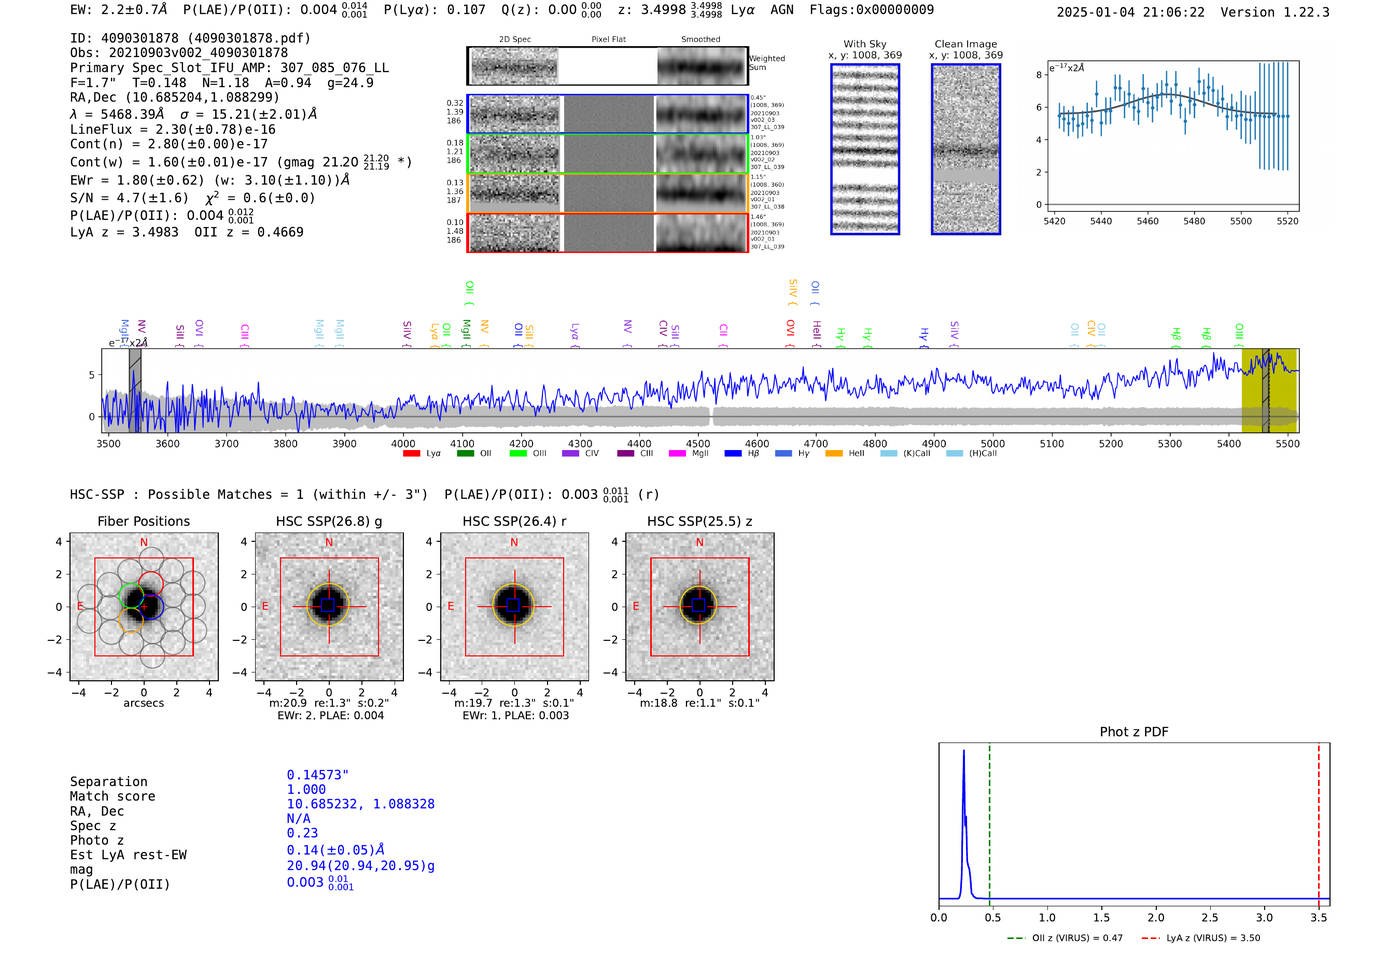The width and height of the screenshot is (1400, 953).
Task: Click the "Primary Spec_Slot_IFU_AMP: 307_085_076_LL" line
Action: [x=230, y=68]
